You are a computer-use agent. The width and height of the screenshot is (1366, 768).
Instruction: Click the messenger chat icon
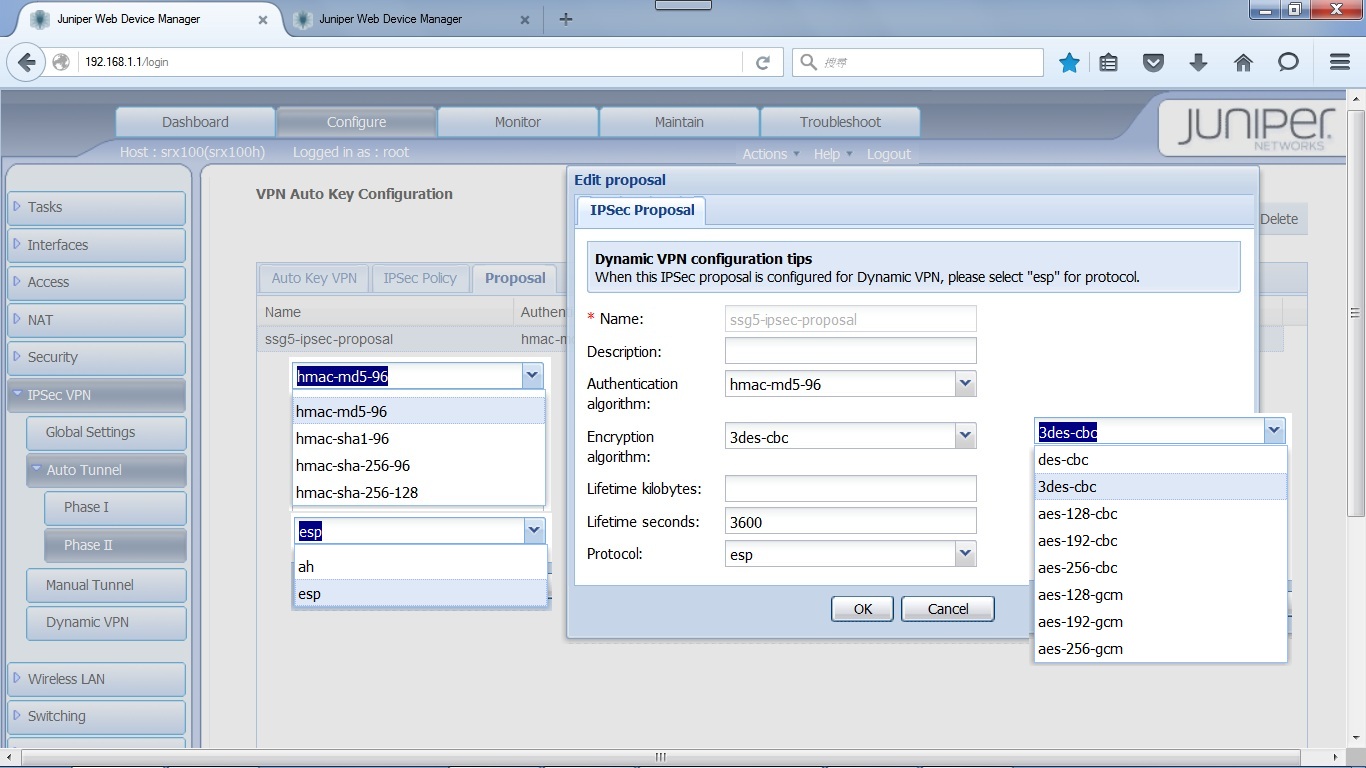1288,61
